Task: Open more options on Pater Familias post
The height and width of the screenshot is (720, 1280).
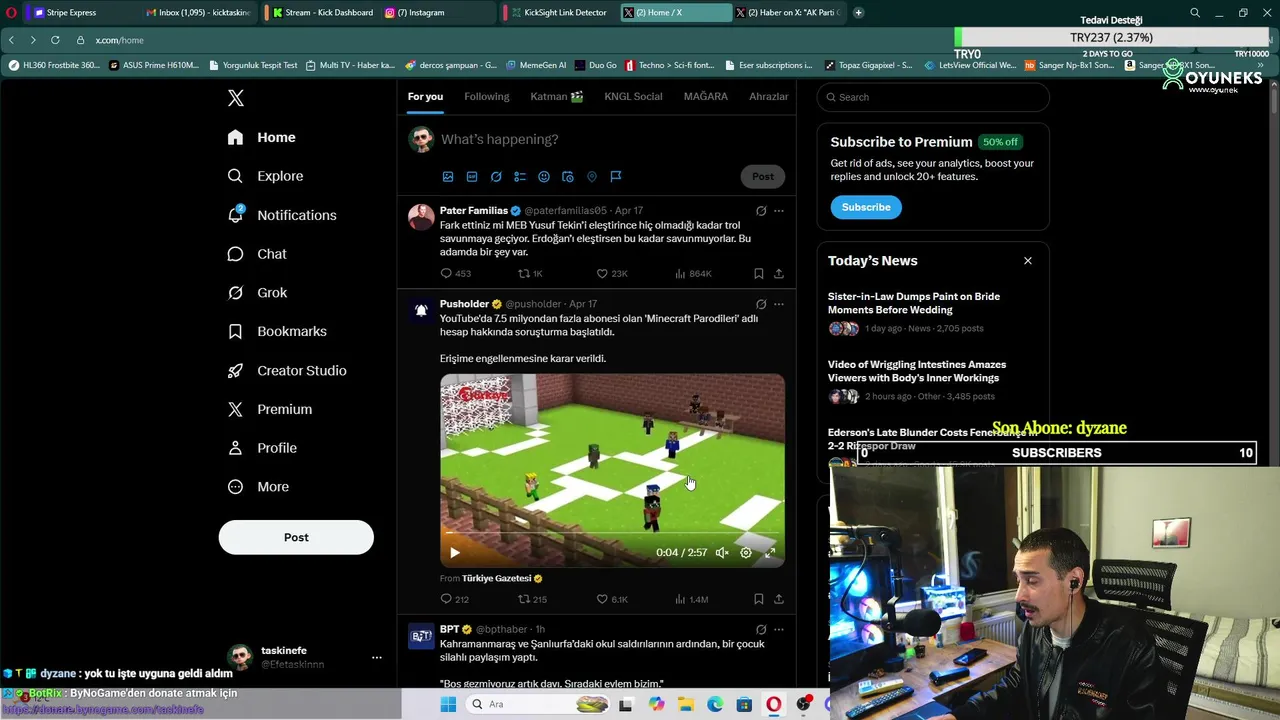Action: click(x=779, y=211)
